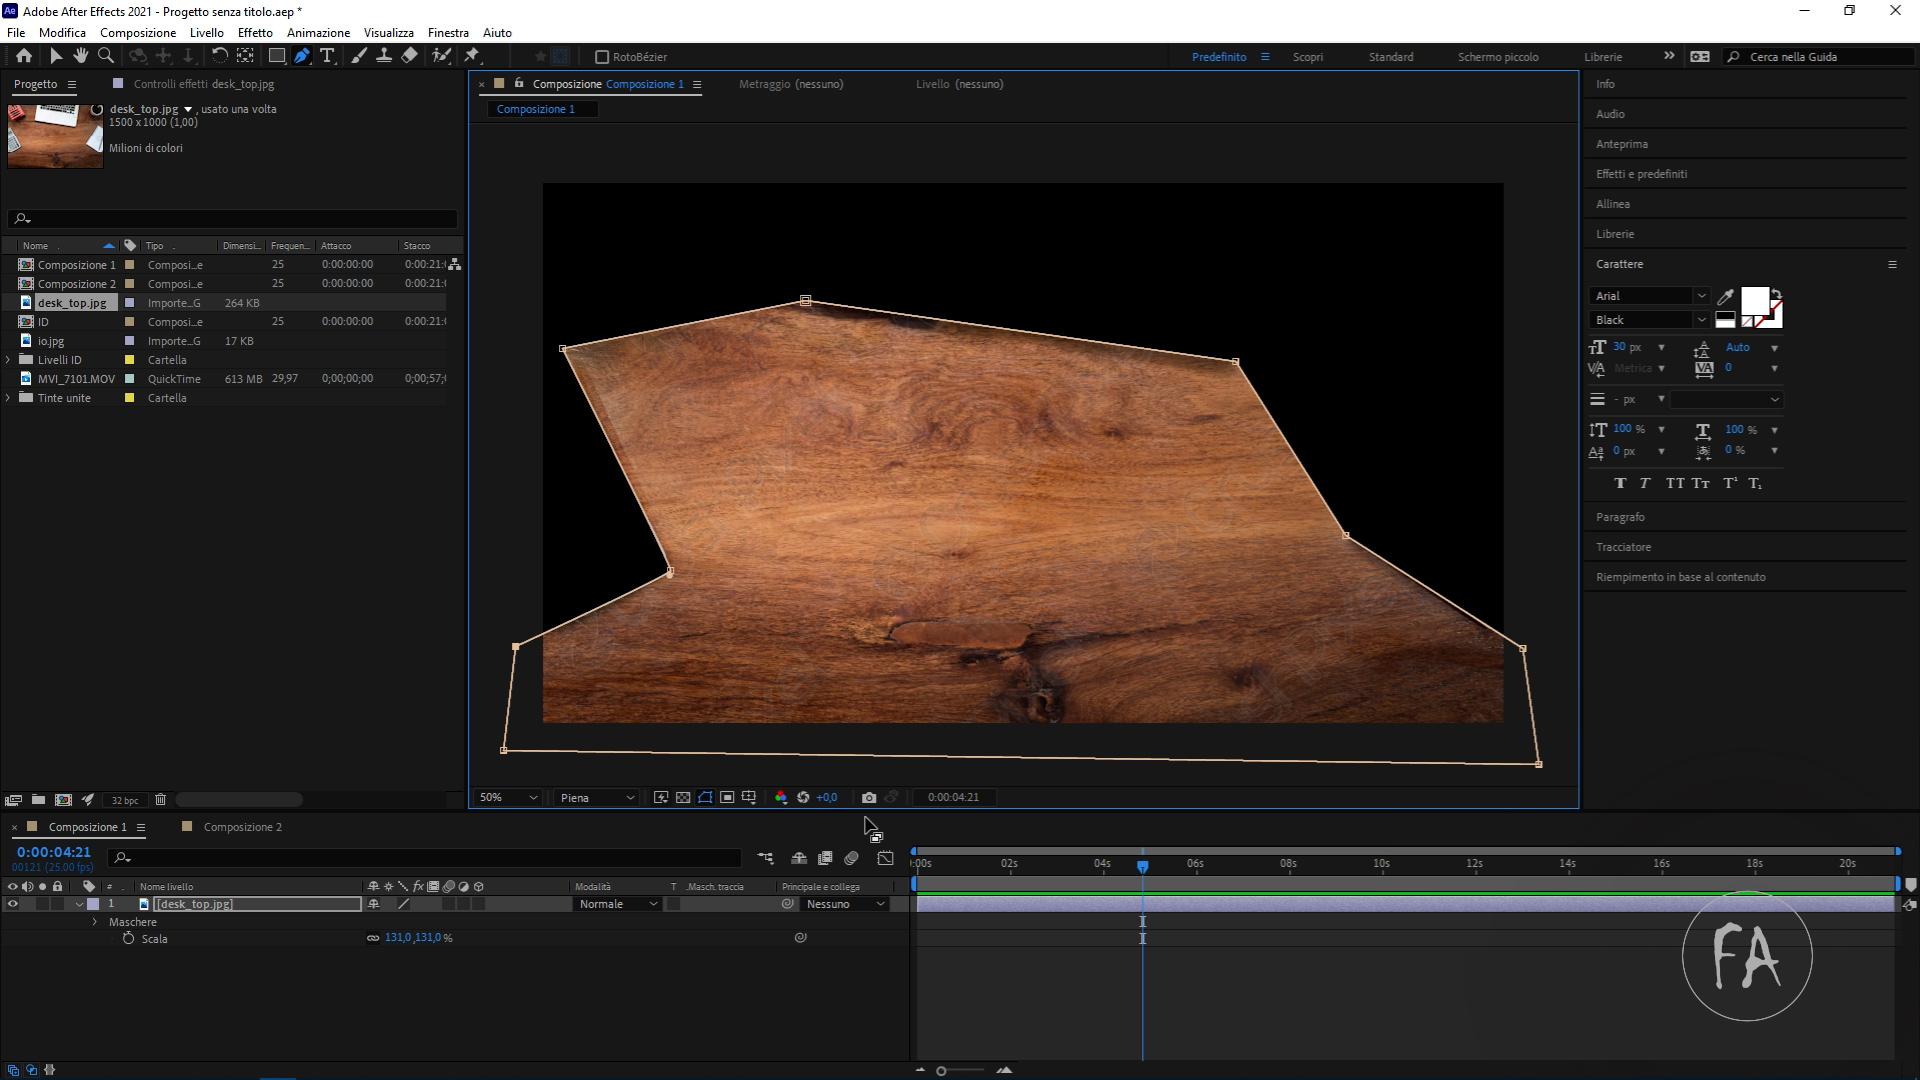
Task: Select the Roto Brush tool
Action: [x=442, y=56]
